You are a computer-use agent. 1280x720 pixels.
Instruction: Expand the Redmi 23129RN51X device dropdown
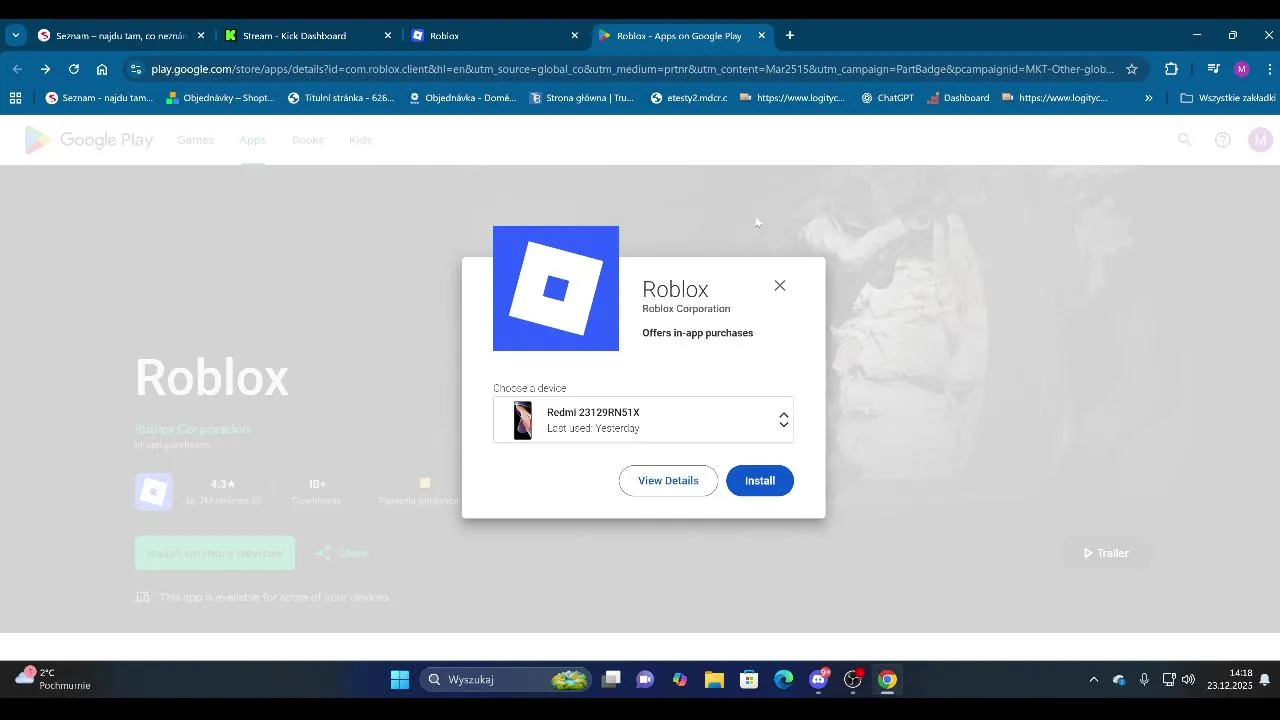[643, 419]
